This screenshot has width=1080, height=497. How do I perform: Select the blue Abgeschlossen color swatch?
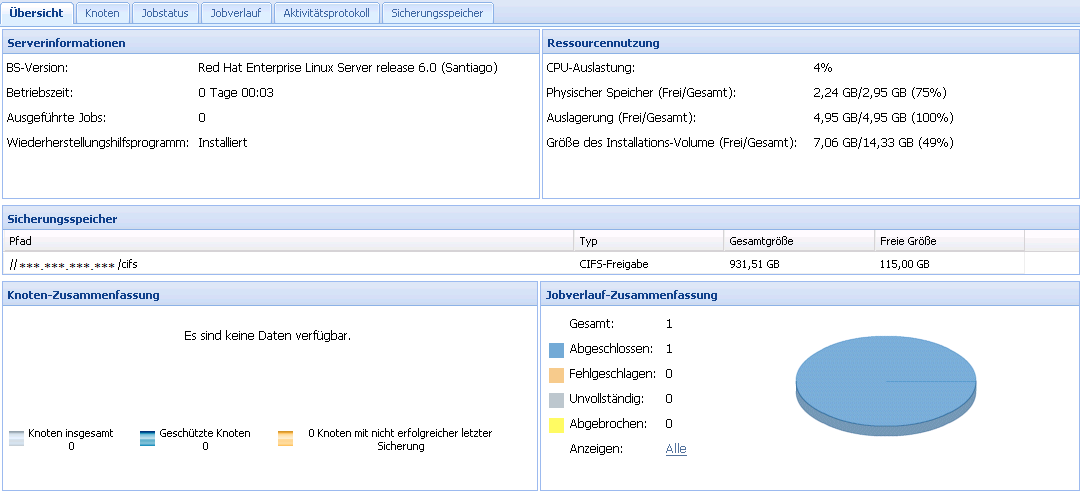tap(557, 350)
